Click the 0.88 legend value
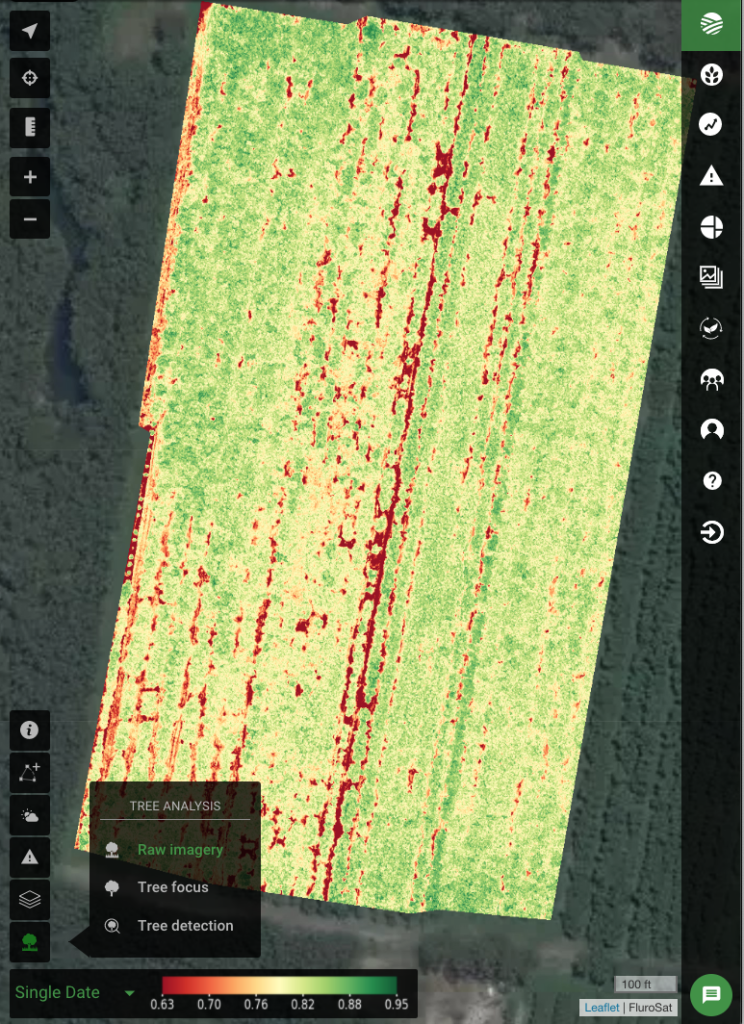Image resolution: width=744 pixels, height=1024 pixels. (350, 1004)
